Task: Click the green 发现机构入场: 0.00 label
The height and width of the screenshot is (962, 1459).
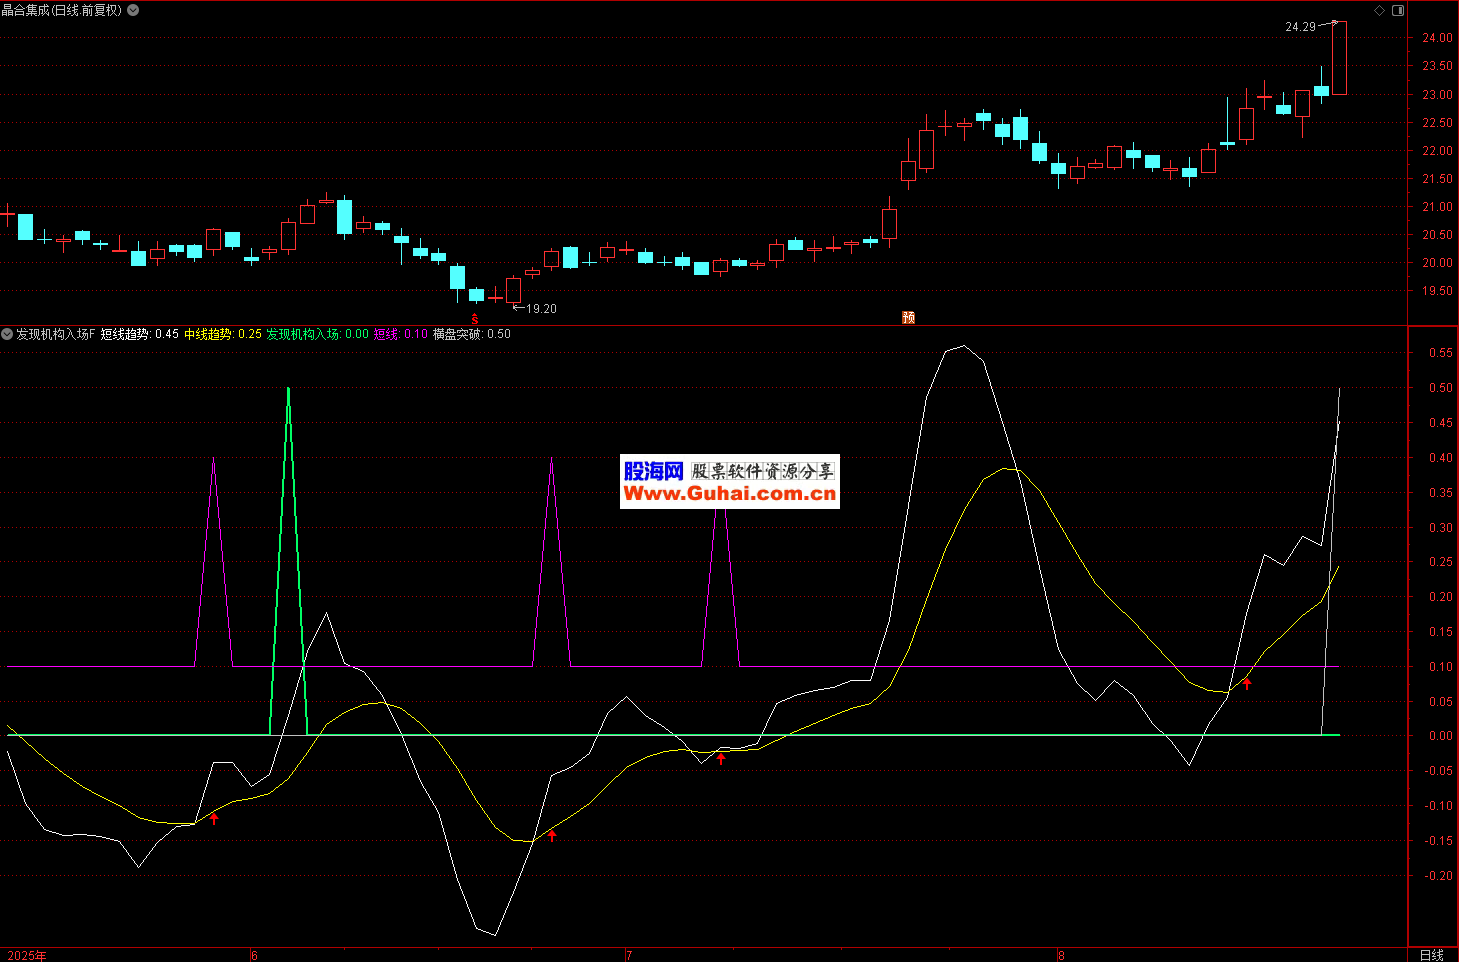Action: pos(318,334)
